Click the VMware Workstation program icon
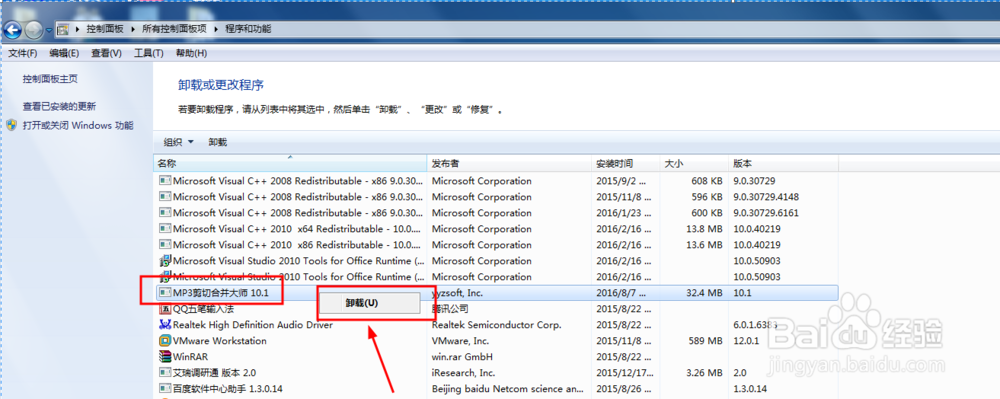This screenshot has height=399, width=1000. pyautogui.click(x=165, y=341)
